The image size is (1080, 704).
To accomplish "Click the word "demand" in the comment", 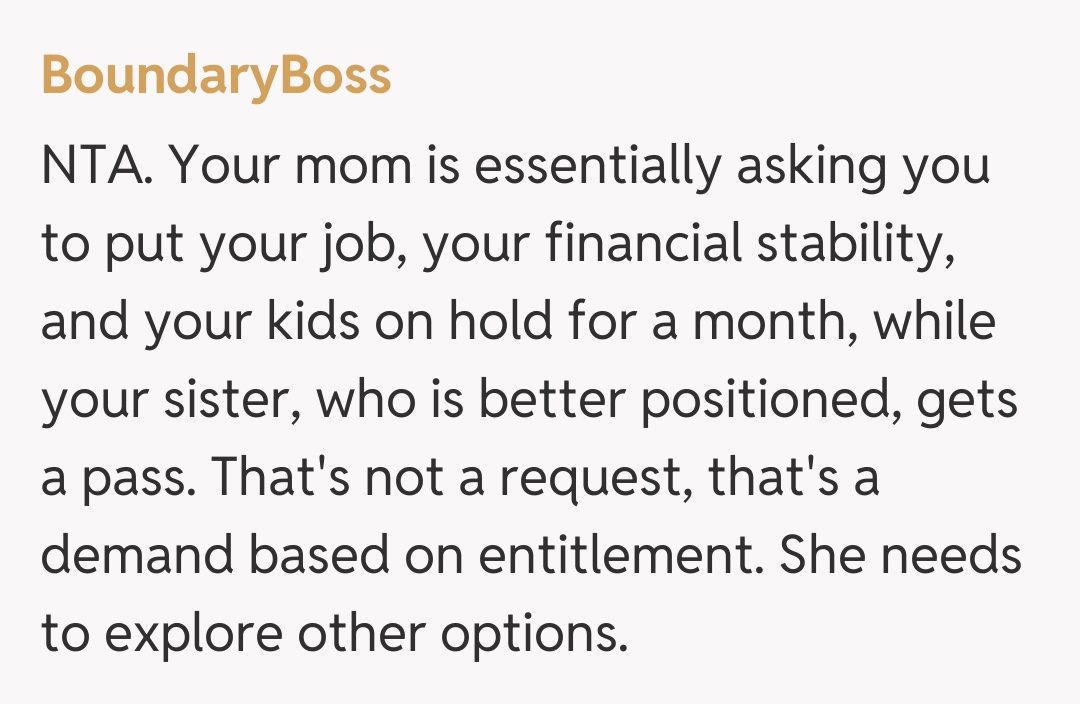I will point(138,557).
